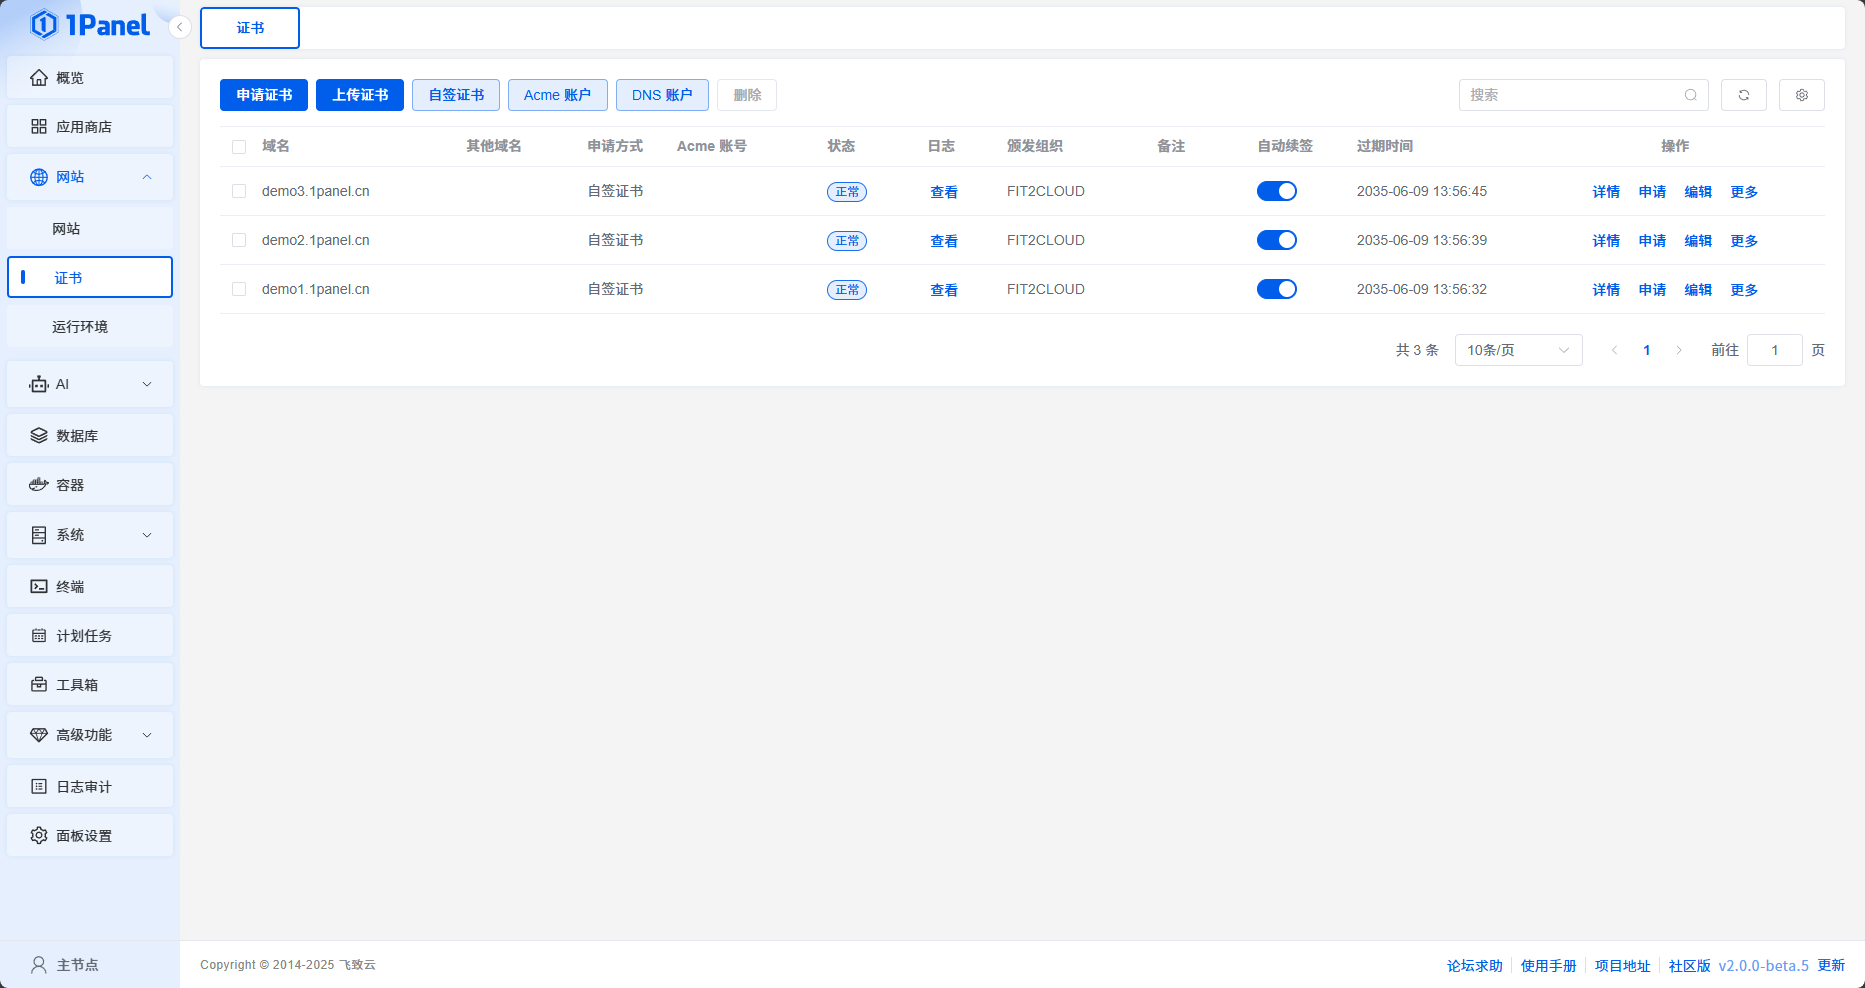1865x988 pixels.
Task: Open the 项目地址 footer link
Action: (x=1622, y=966)
